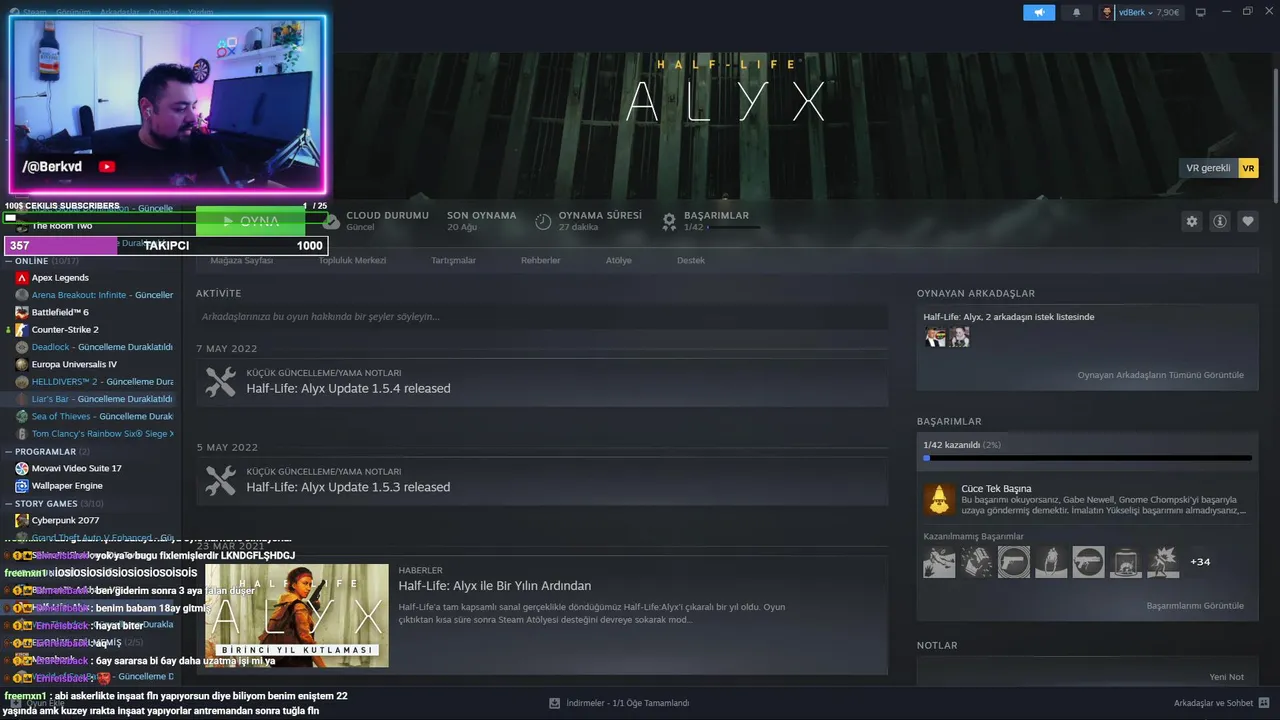Open the Alyx Birinci Yıl Kutlaması thumbnail
Viewport: 1280px width, 720px height.
tap(297, 615)
